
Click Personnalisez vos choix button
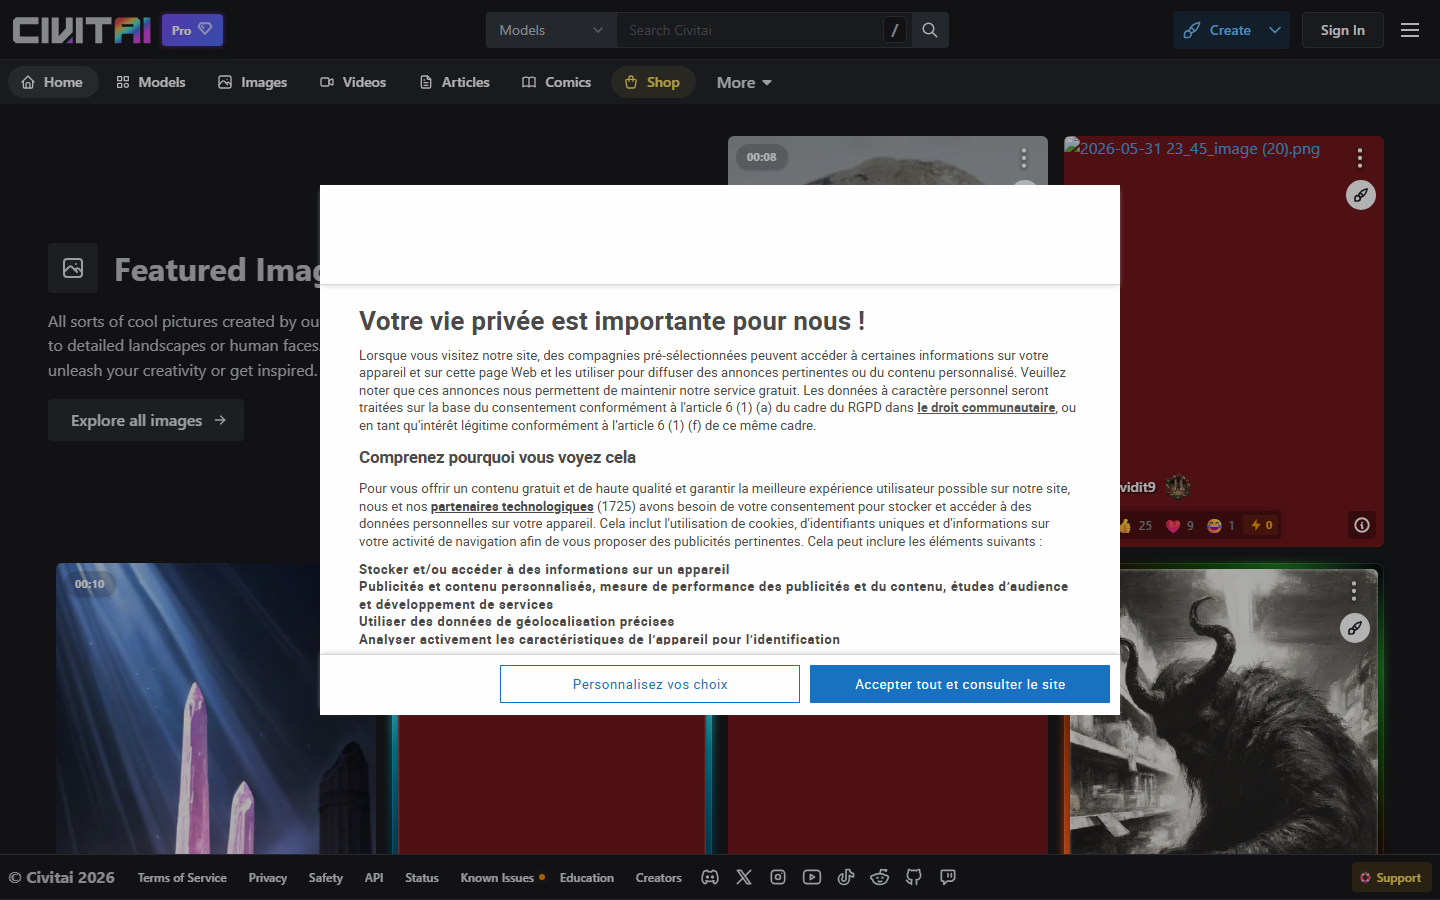tap(650, 684)
